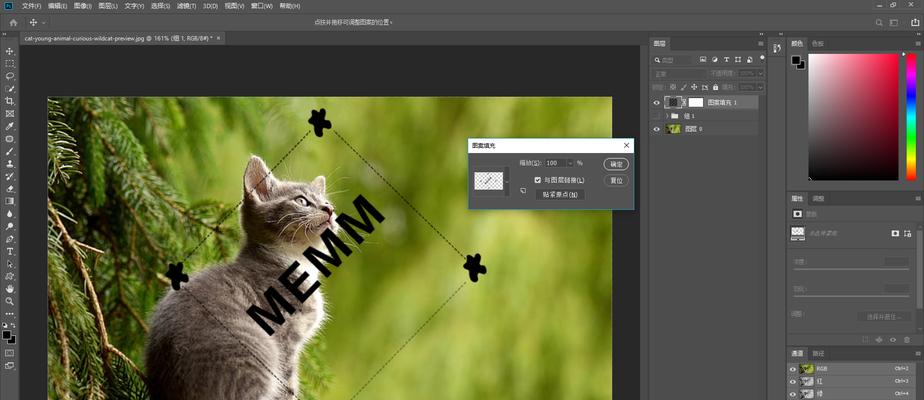
Task: Click the Select and Mask button
Action: click(884, 316)
